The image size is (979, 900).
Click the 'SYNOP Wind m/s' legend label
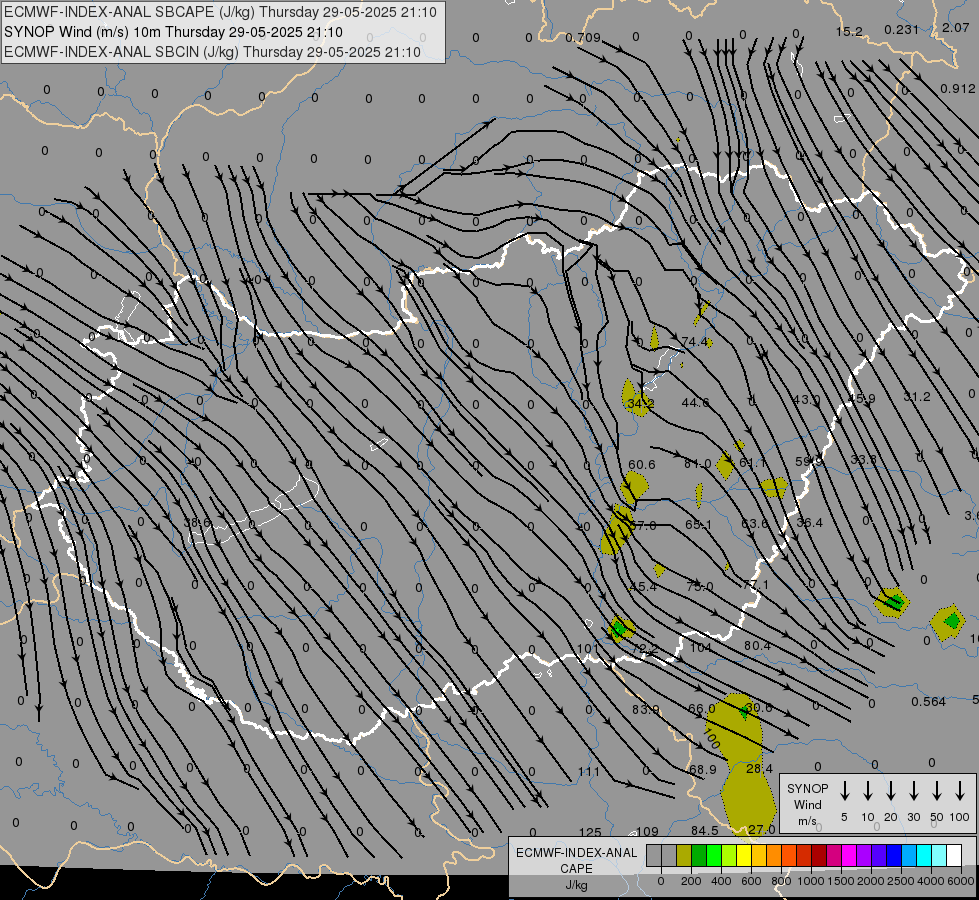pyautogui.click(x=807, y=804)
